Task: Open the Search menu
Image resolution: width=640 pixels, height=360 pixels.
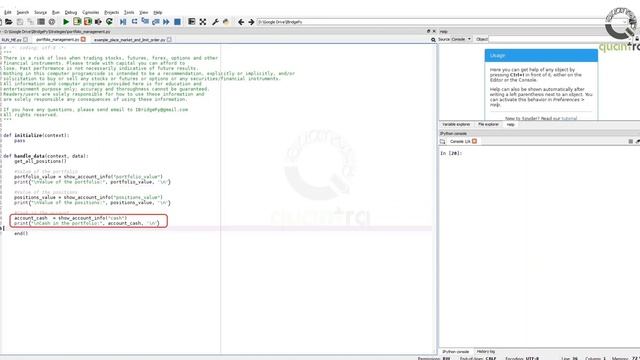Action: click(22, 12)
